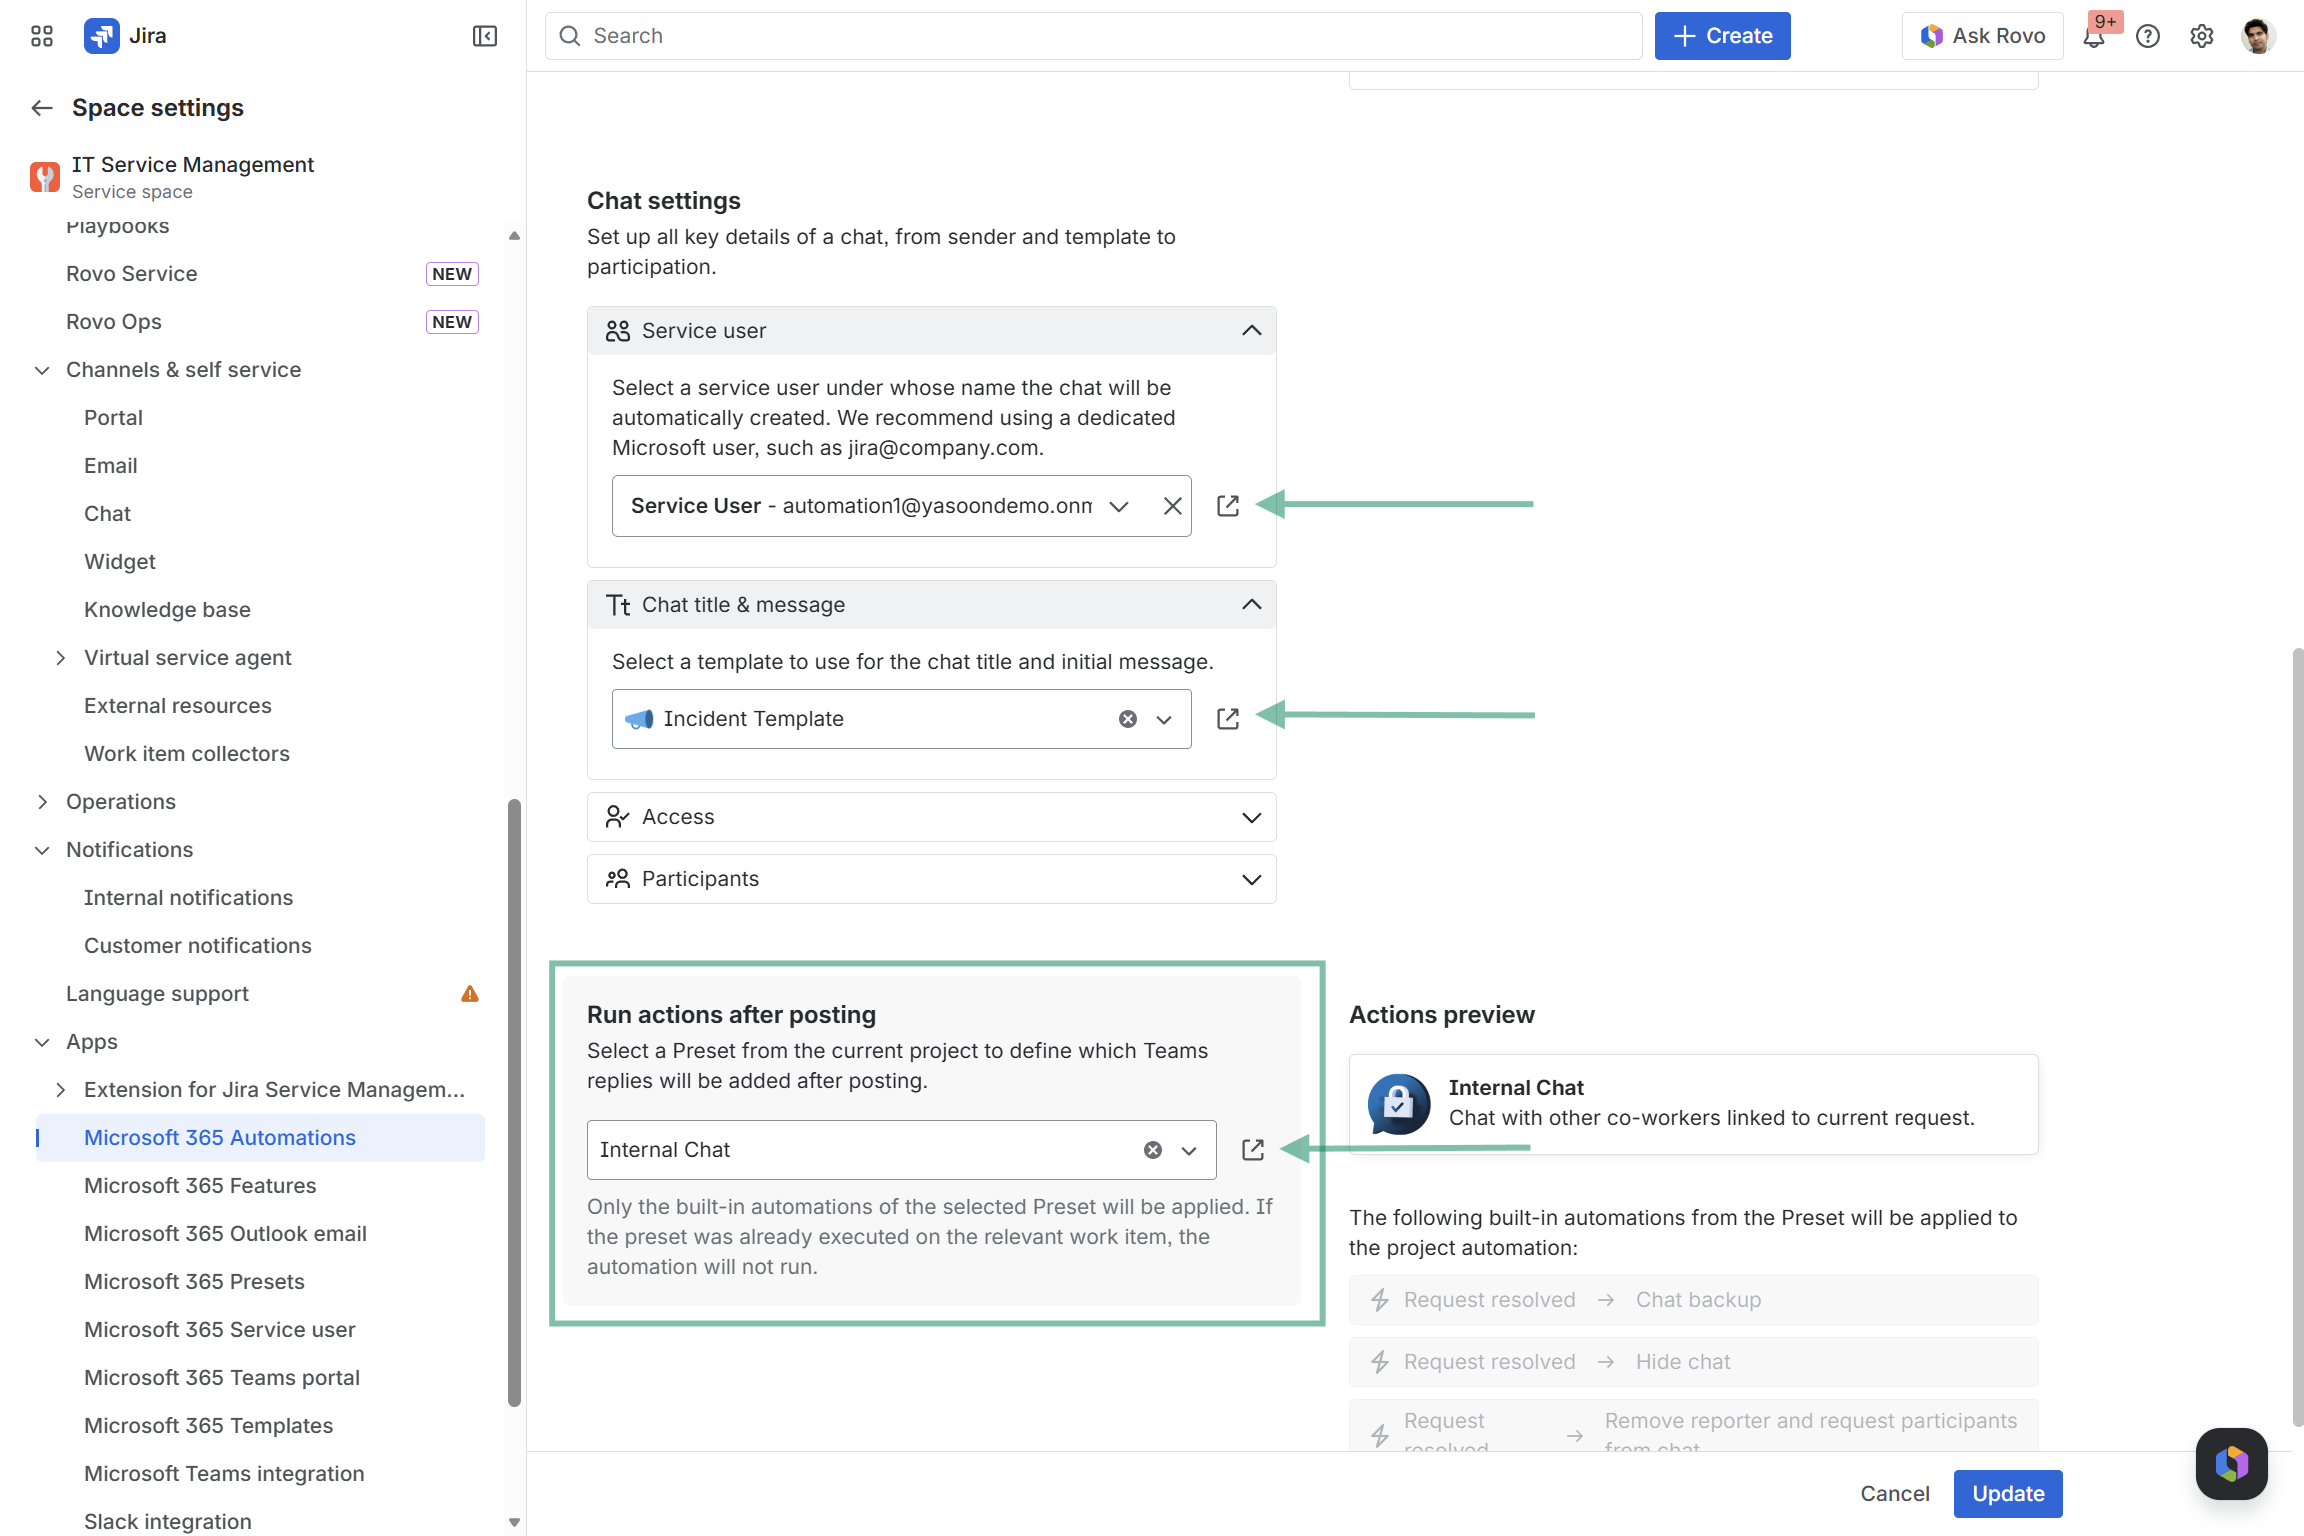The height and width of the screenshot is (1536, 2304).
Task: Open the help question mark icon
Action: click(2148, 37)
